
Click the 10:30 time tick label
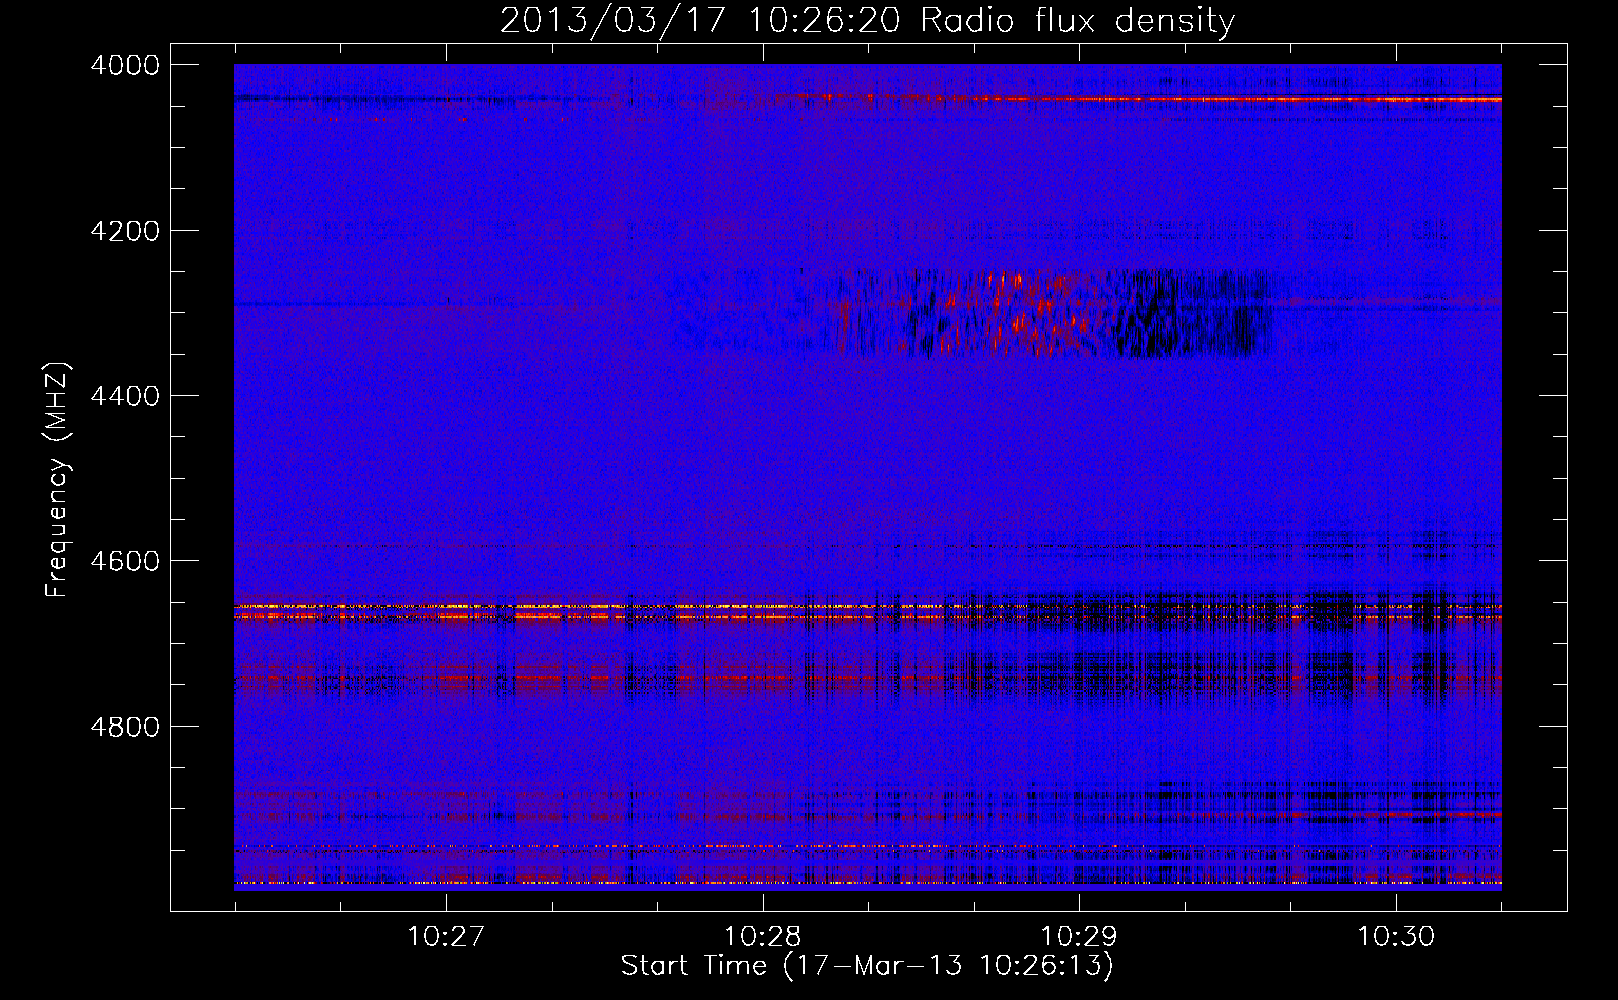click(1395, 937)
